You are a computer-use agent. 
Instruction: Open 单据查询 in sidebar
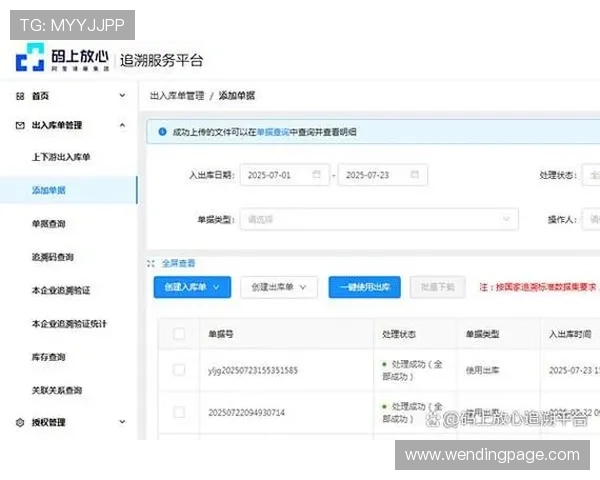point(49,224)
